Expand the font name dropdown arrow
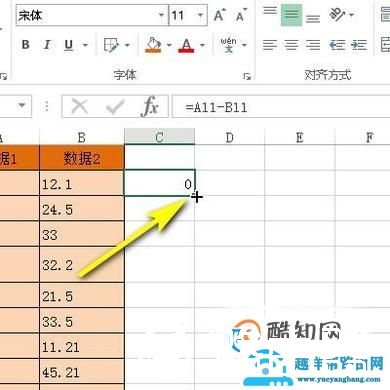This screenshot has width=390, height=390. (x=161, y=15)
